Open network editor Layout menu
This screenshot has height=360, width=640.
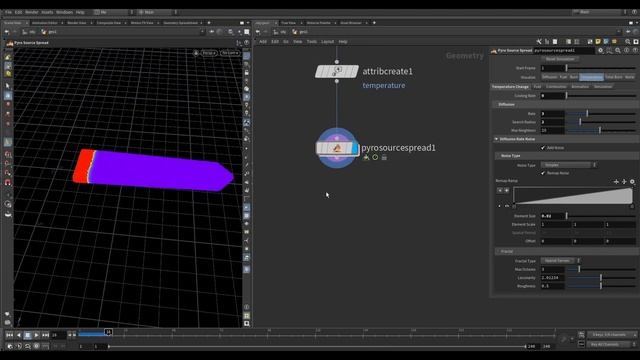327,42
